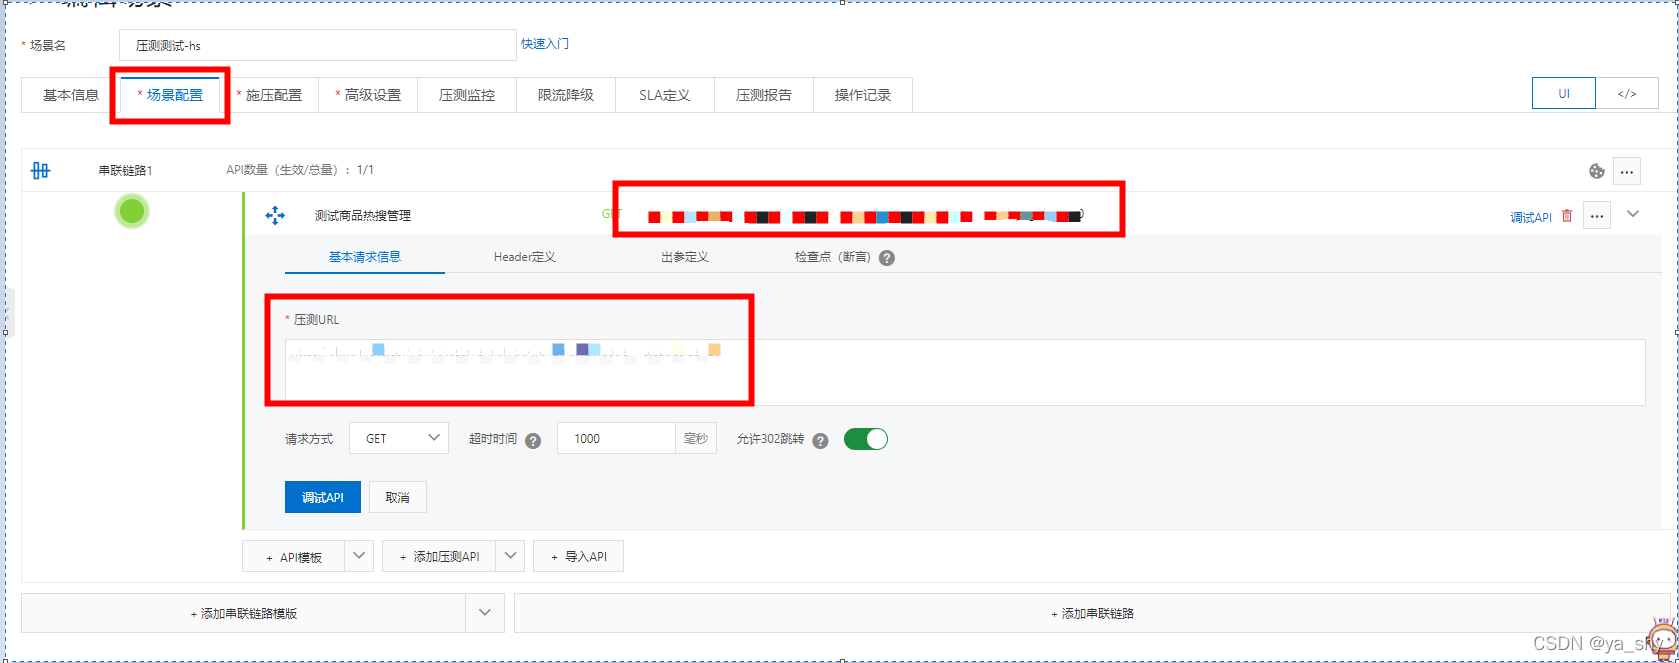The width and height of the screenshot is (1679, 663).
Task: Expand the API模板 dropdown arrow
Action: 359,556
